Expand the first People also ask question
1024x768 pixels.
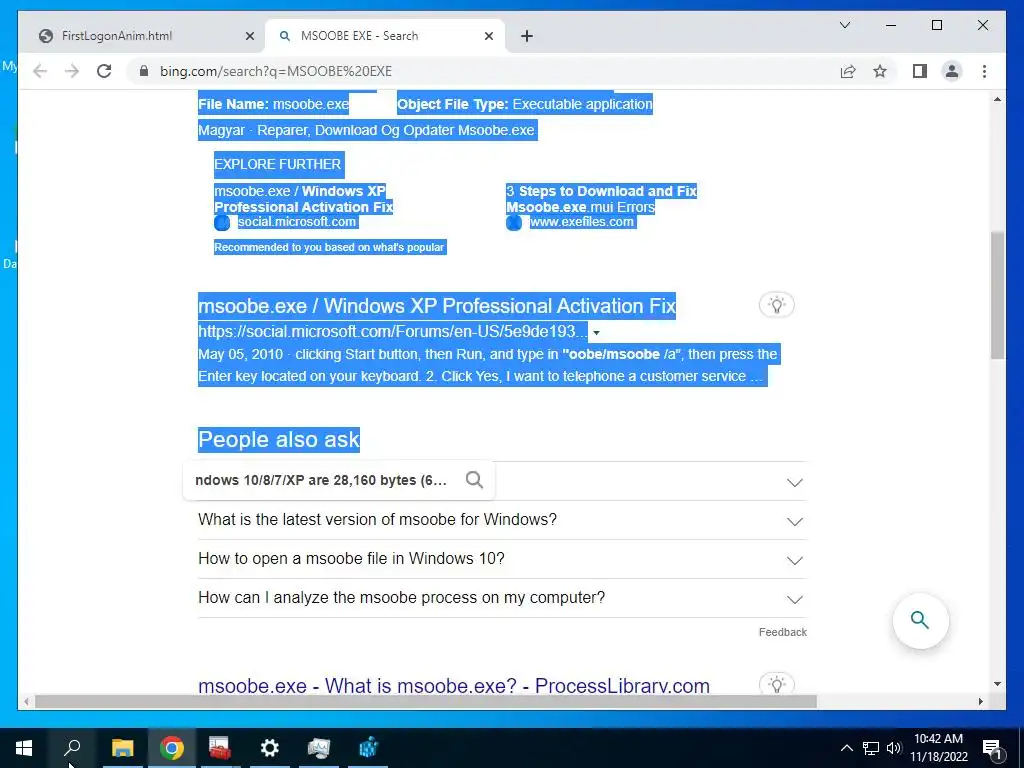pos(794,483)
